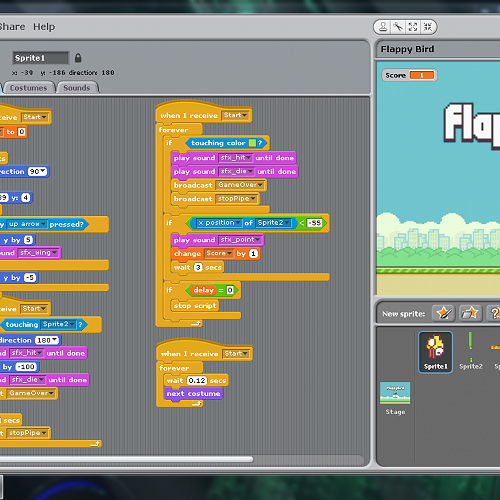Click the horizontal scrollbar of scripts area
This screenshot has width=500, height=500.
coord(126,459)
